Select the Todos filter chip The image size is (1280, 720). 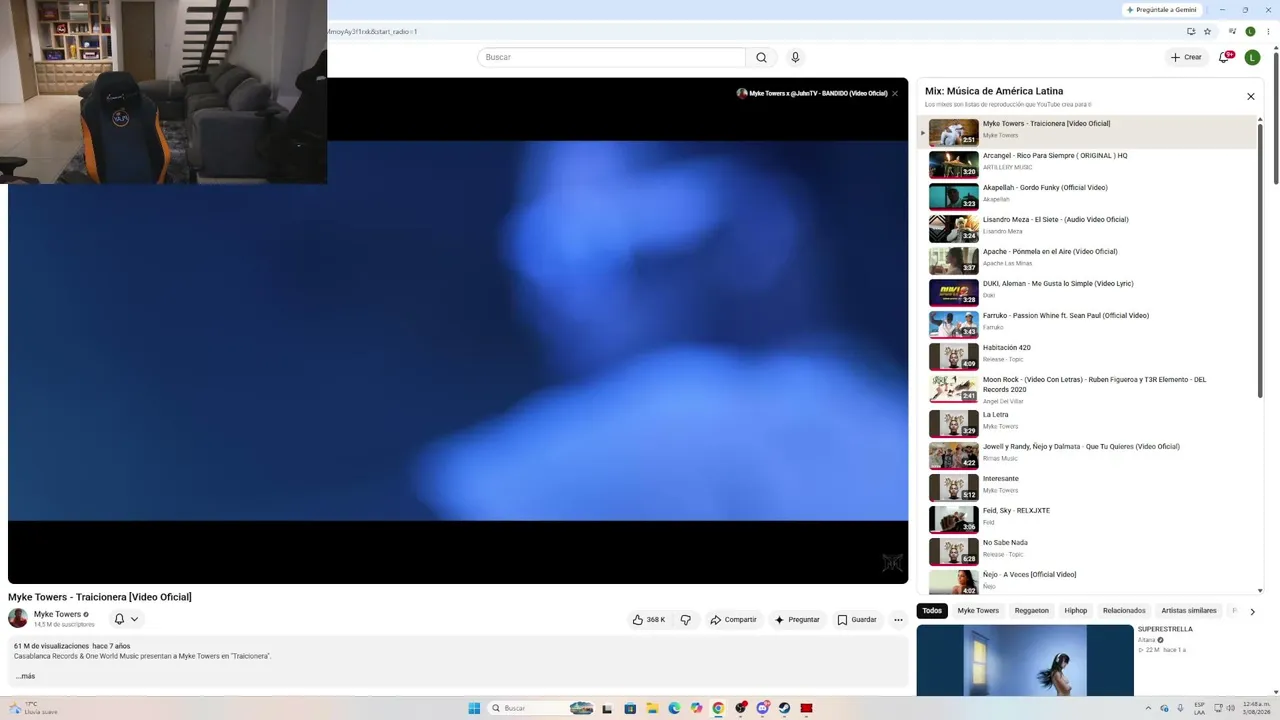click(x=932, y=611)
